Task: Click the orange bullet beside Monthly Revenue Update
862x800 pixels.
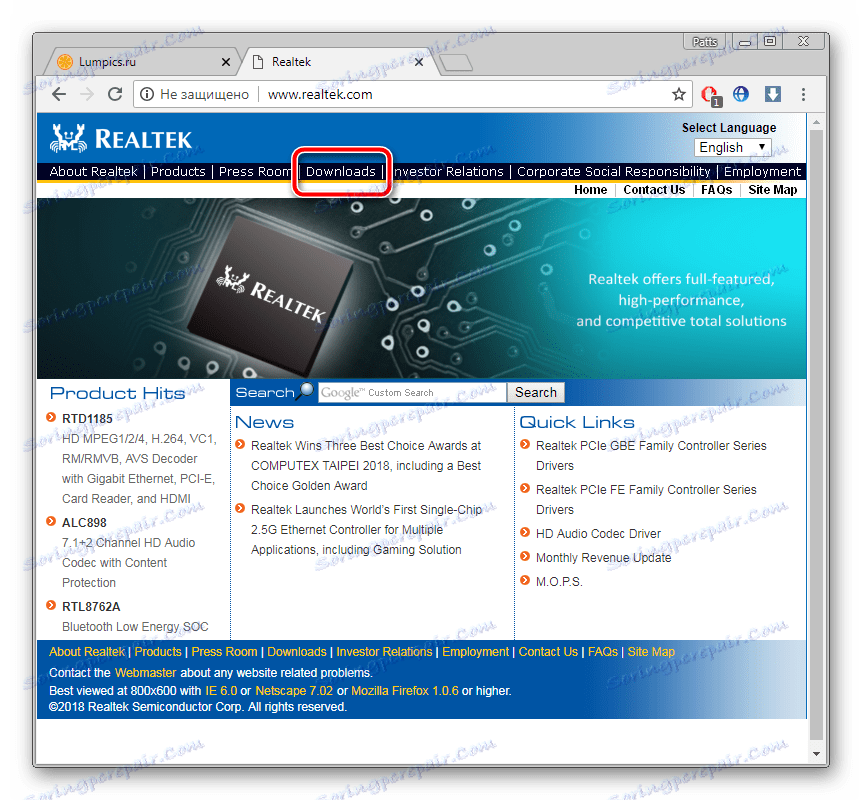Action: coord(525,556)
